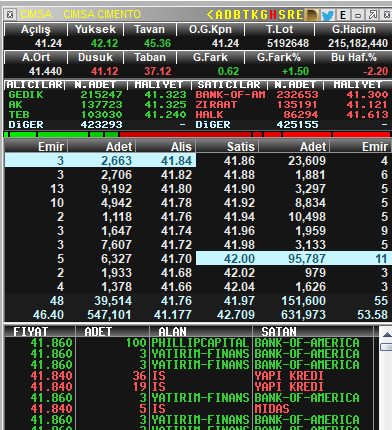The width and height of the screenshot is (392, 430).
Task: Click the yellow 'G' letter shortcut
Action: pyautogui.click(x=264, y=15)
